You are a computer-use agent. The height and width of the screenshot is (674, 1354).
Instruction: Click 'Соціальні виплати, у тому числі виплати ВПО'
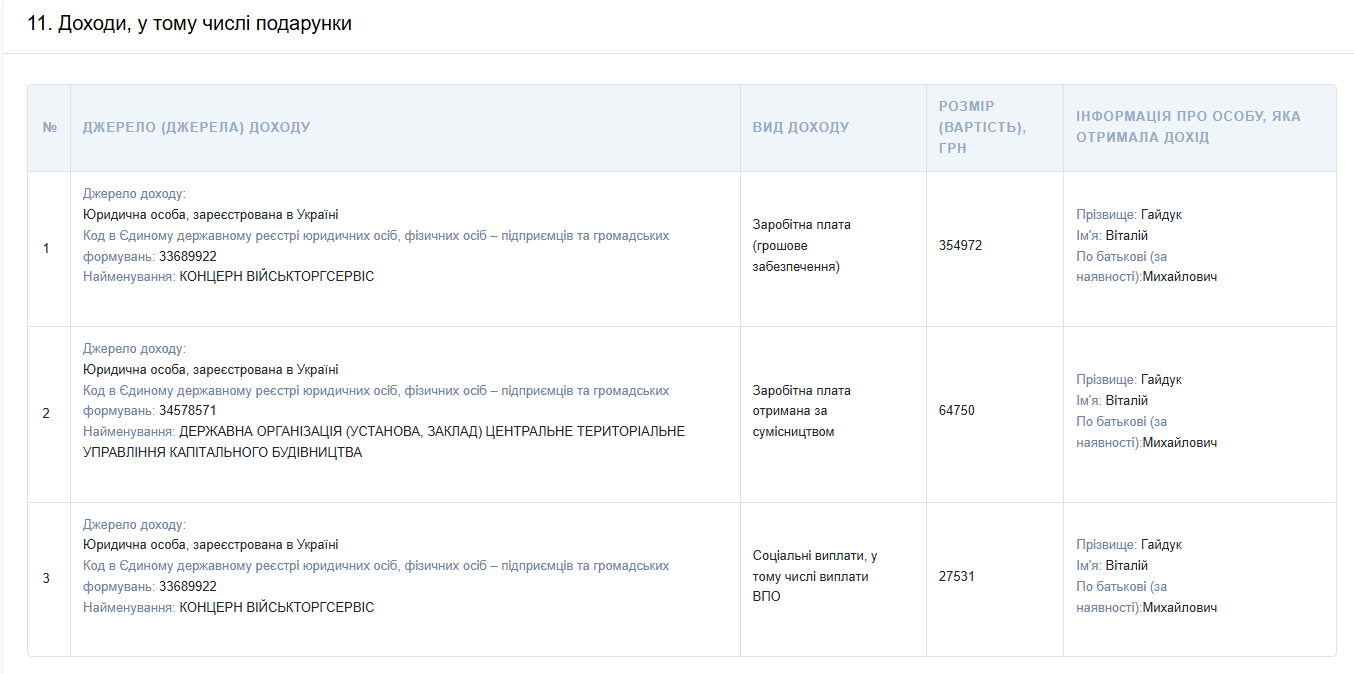click(x=815, y=576)
